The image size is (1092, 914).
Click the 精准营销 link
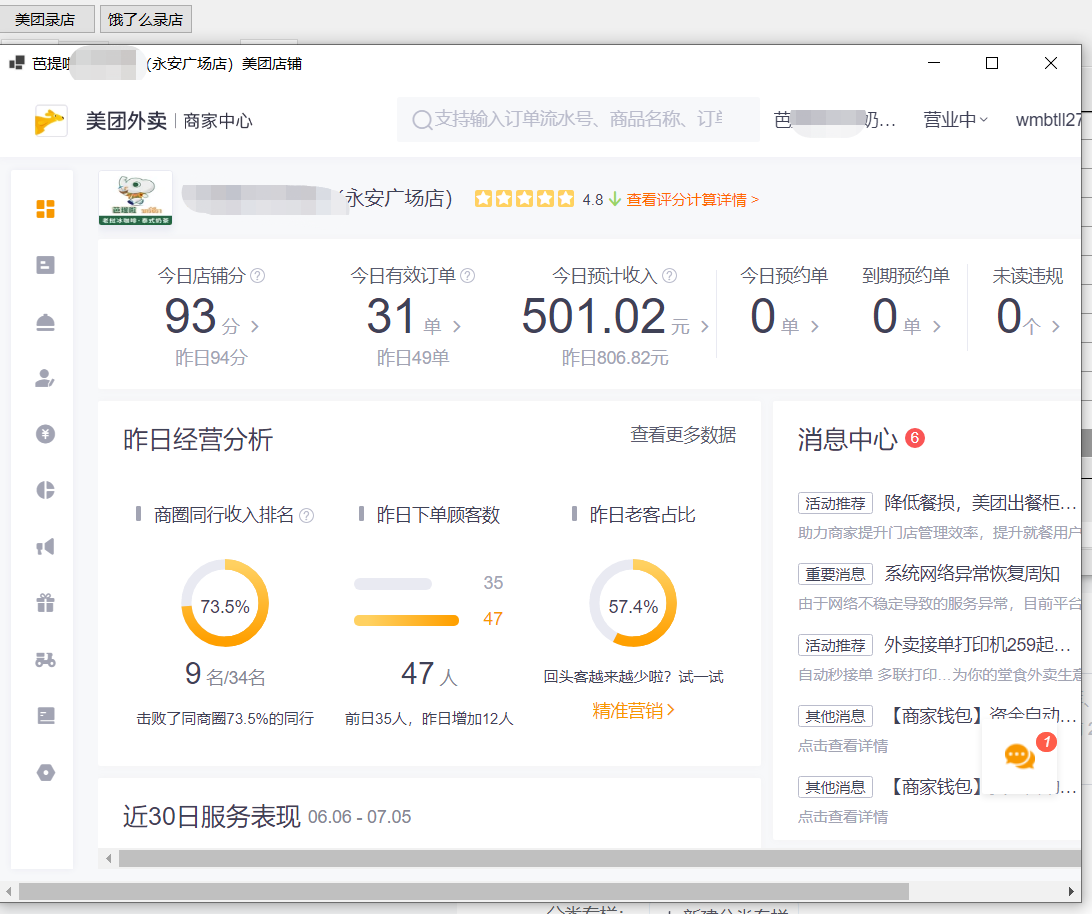(x=633, y=711)
